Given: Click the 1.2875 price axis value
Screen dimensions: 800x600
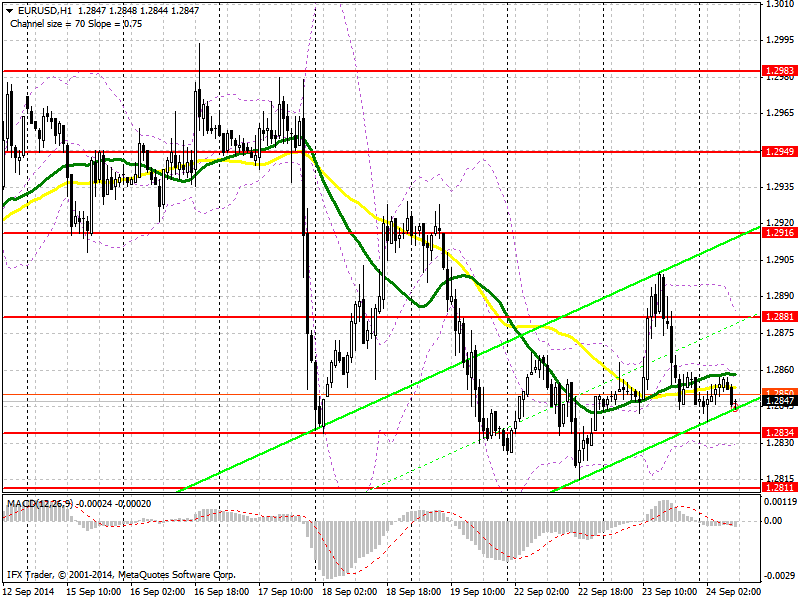Looking at the screenshot, I should pos(780,333).
